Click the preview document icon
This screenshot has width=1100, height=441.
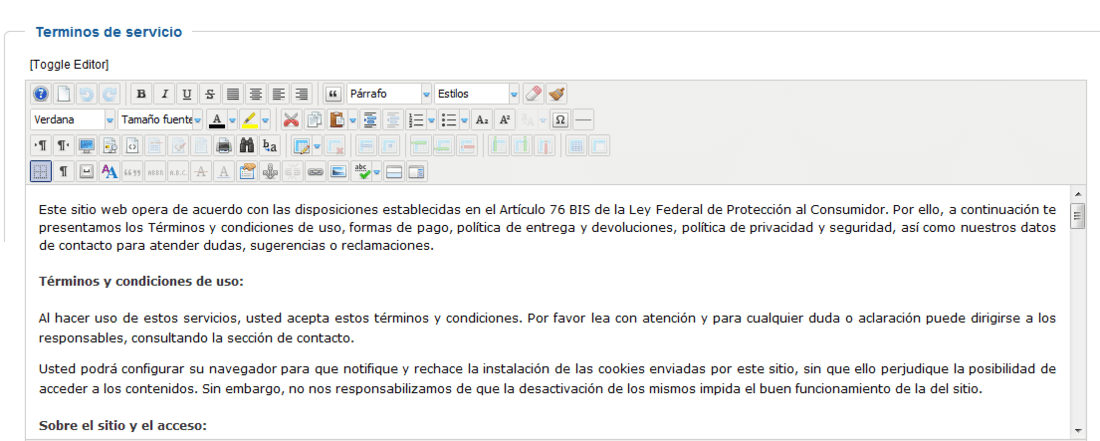(110, 146)
